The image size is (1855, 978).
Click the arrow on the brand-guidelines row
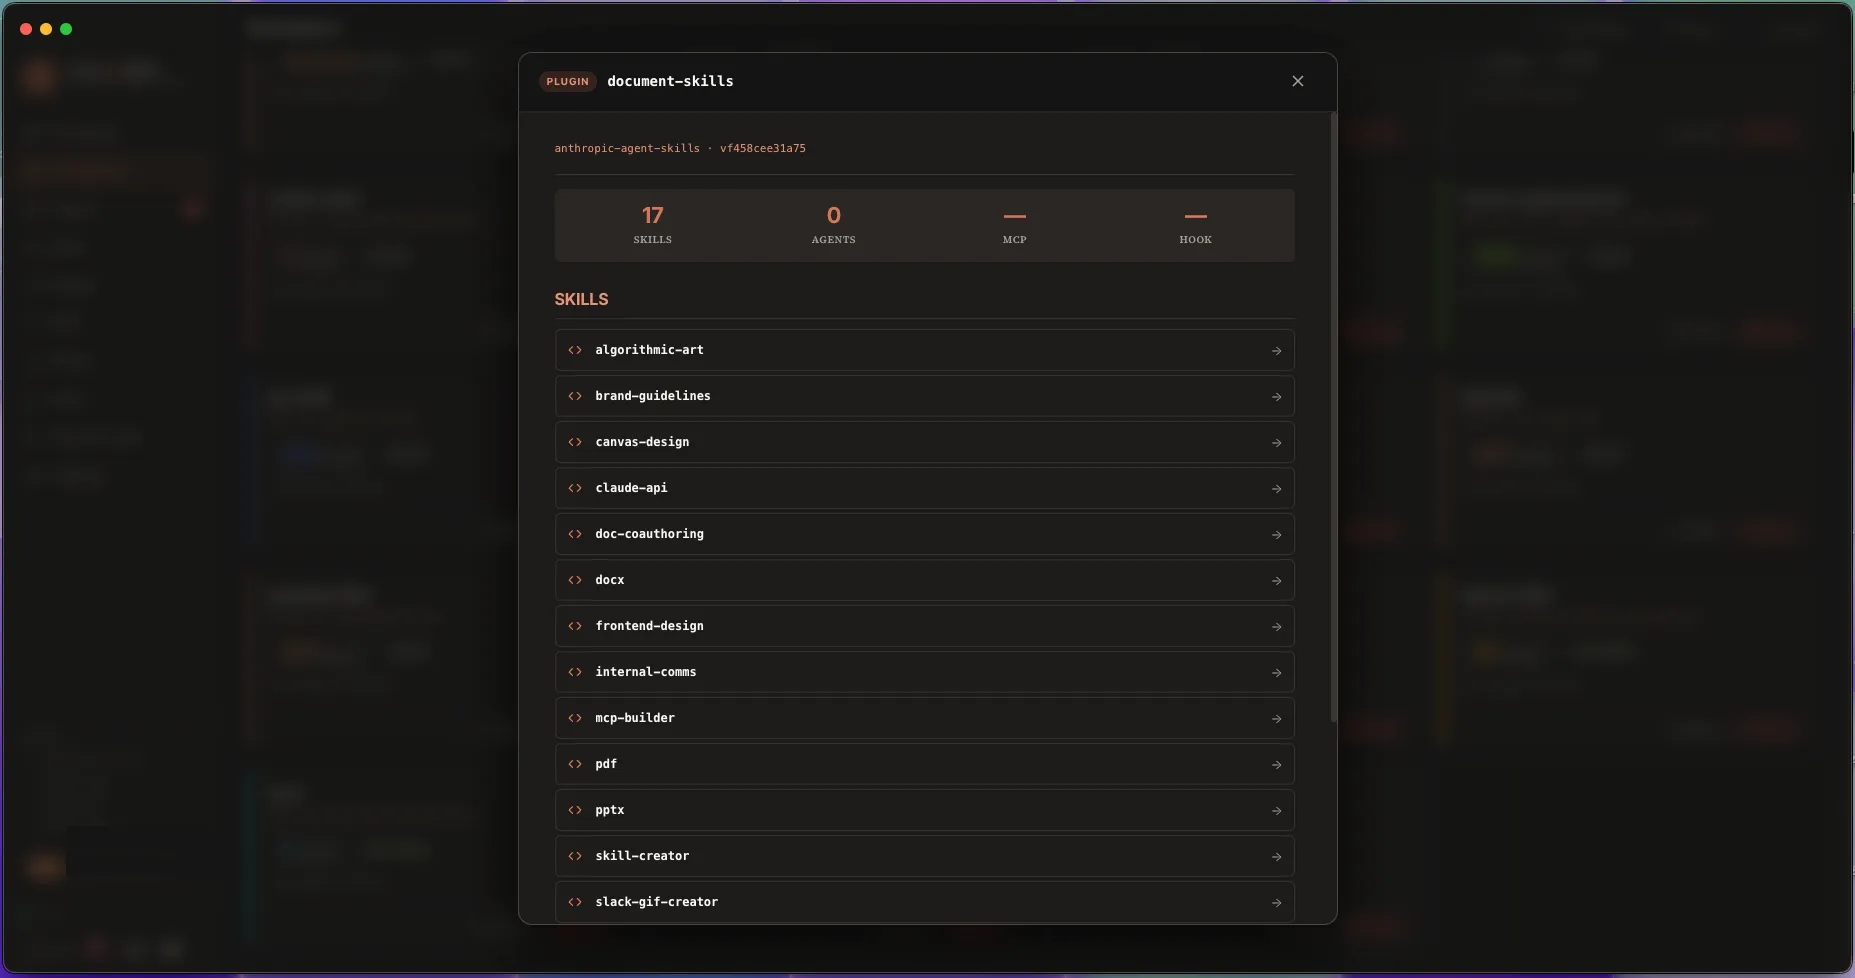coord(1276,397)
